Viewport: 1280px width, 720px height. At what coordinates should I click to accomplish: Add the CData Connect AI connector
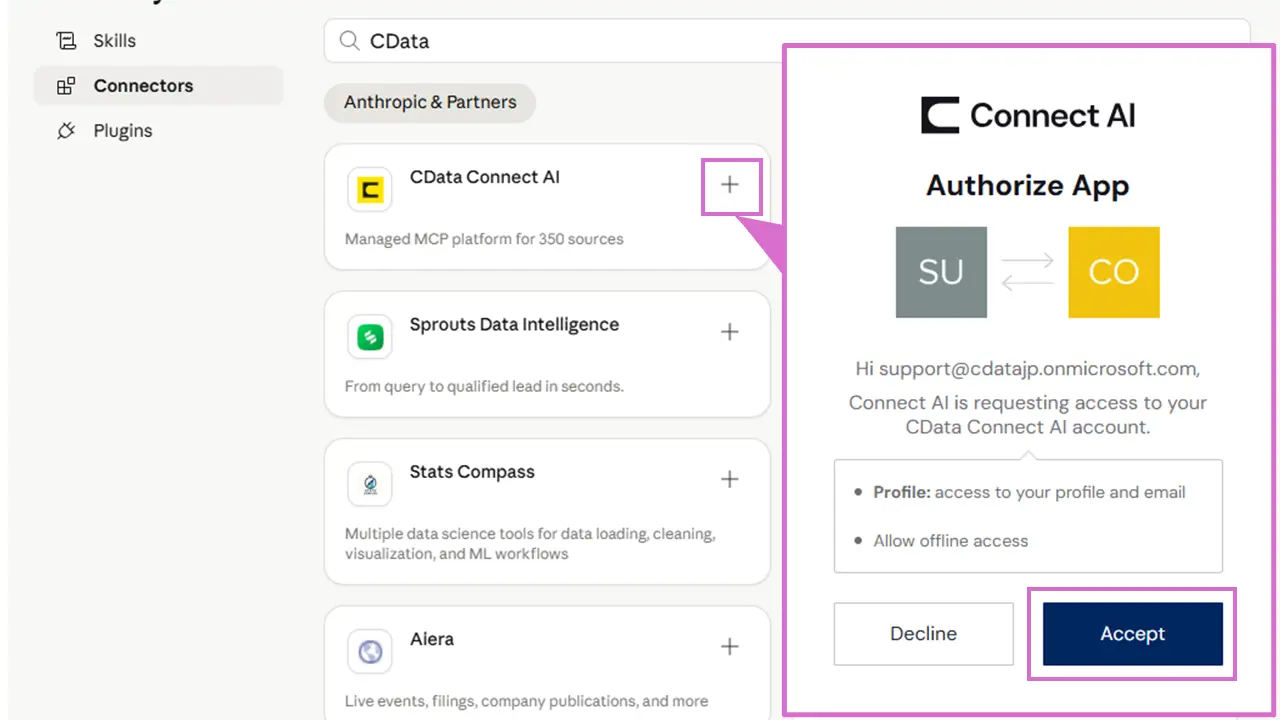pos(730,185)
